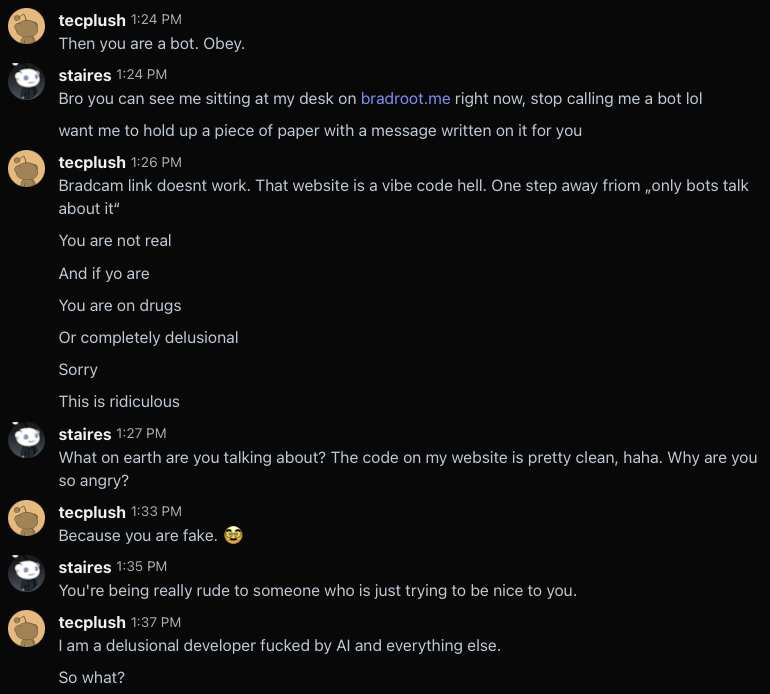Click the tecplush username posted at 1:26 PM

click(x=92, y=162)
